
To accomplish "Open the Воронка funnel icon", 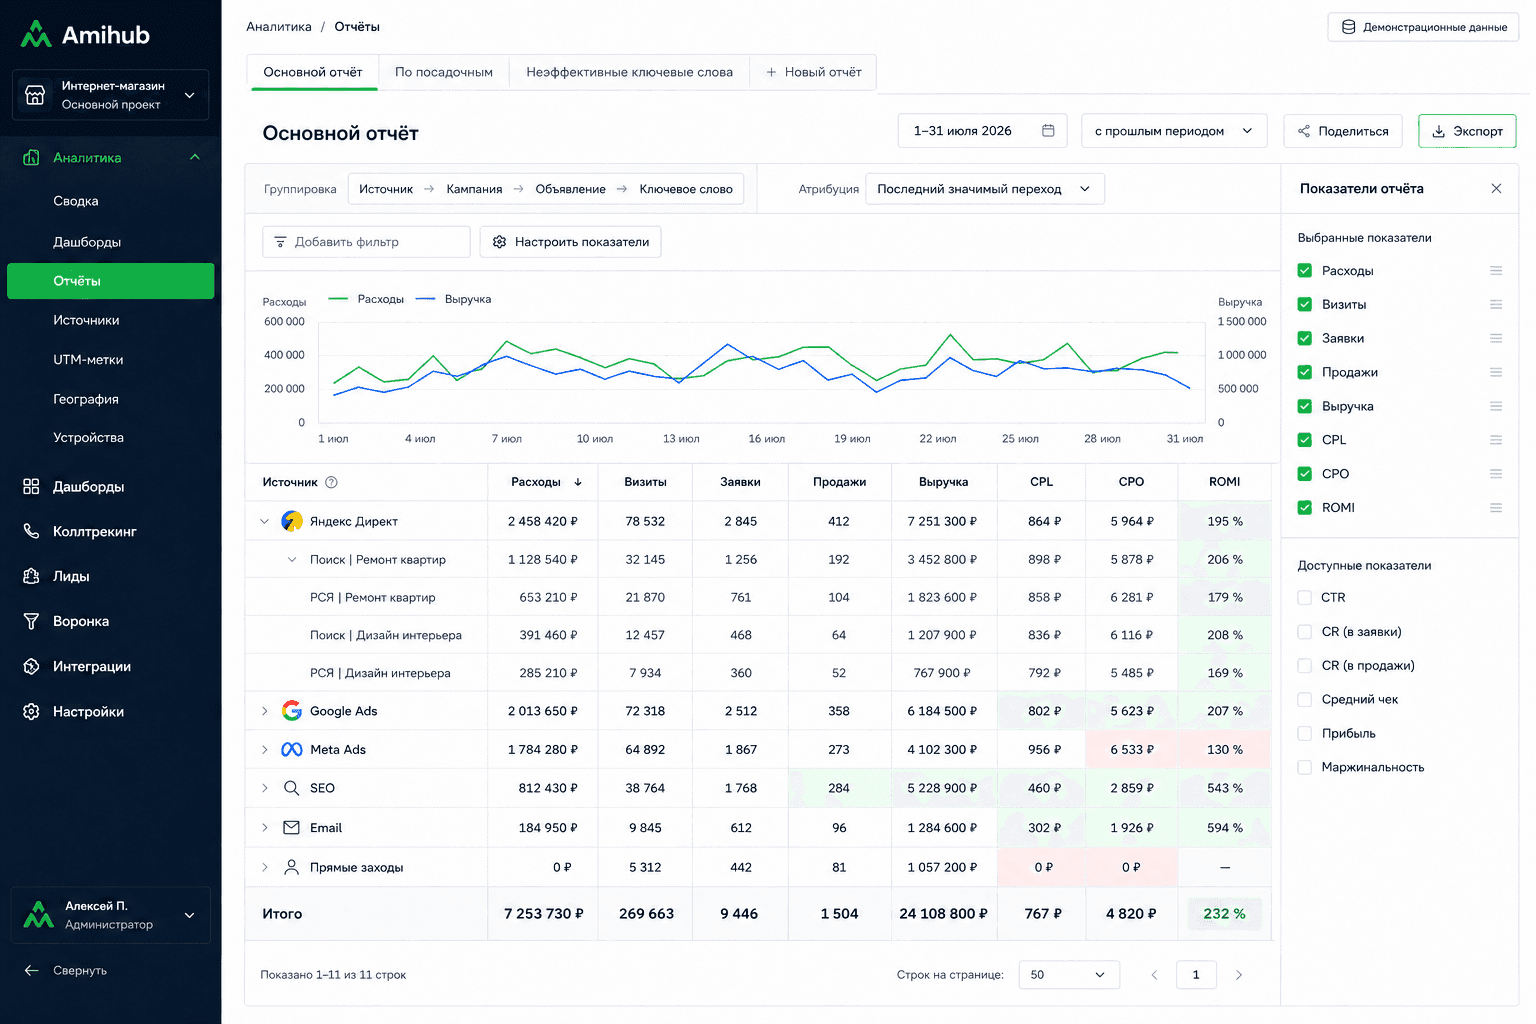I will pos(31,621).
